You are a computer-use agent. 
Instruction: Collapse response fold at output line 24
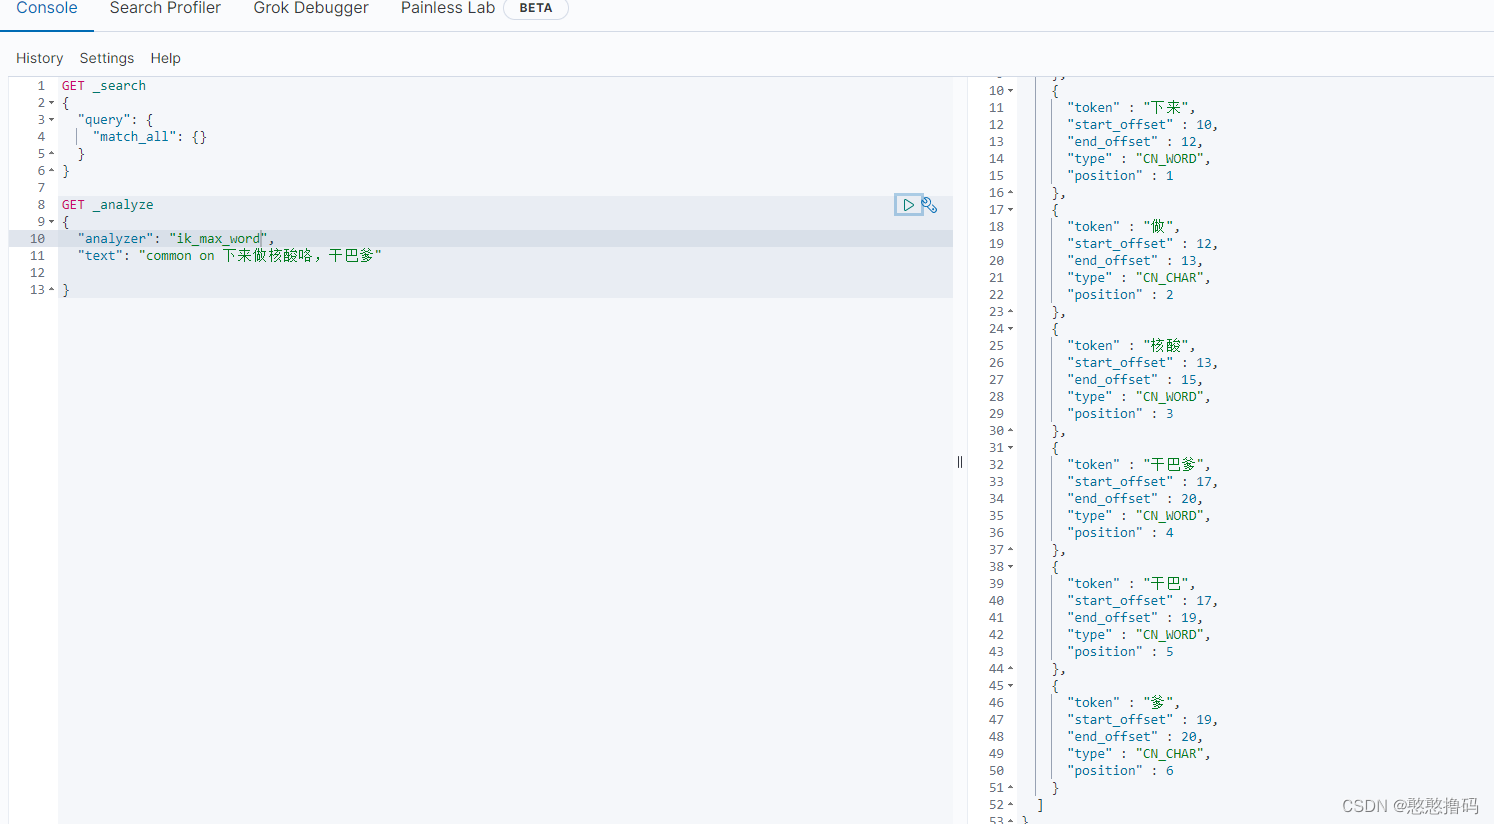tap(1010, 329)
